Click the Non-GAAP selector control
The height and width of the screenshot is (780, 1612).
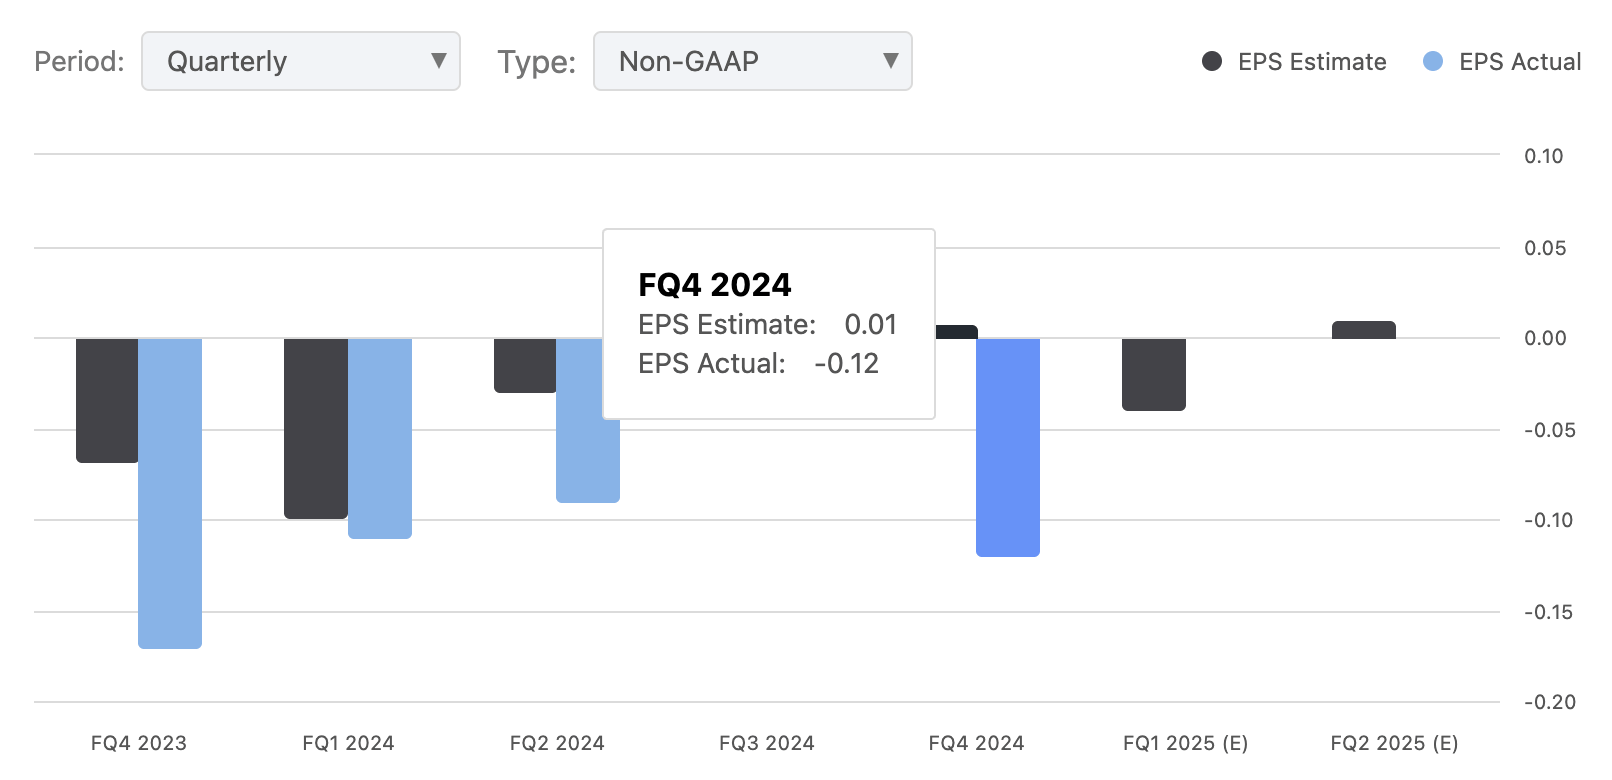tap(752, 61)
